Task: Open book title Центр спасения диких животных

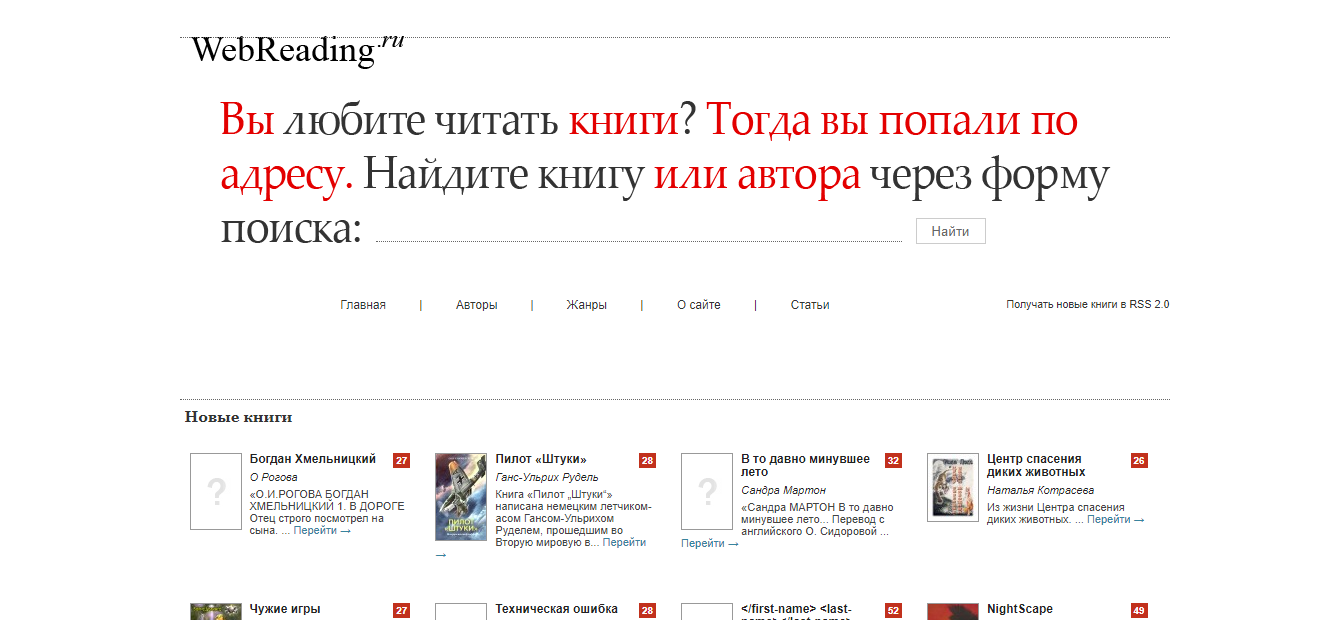Action: tap(1036, 465)
